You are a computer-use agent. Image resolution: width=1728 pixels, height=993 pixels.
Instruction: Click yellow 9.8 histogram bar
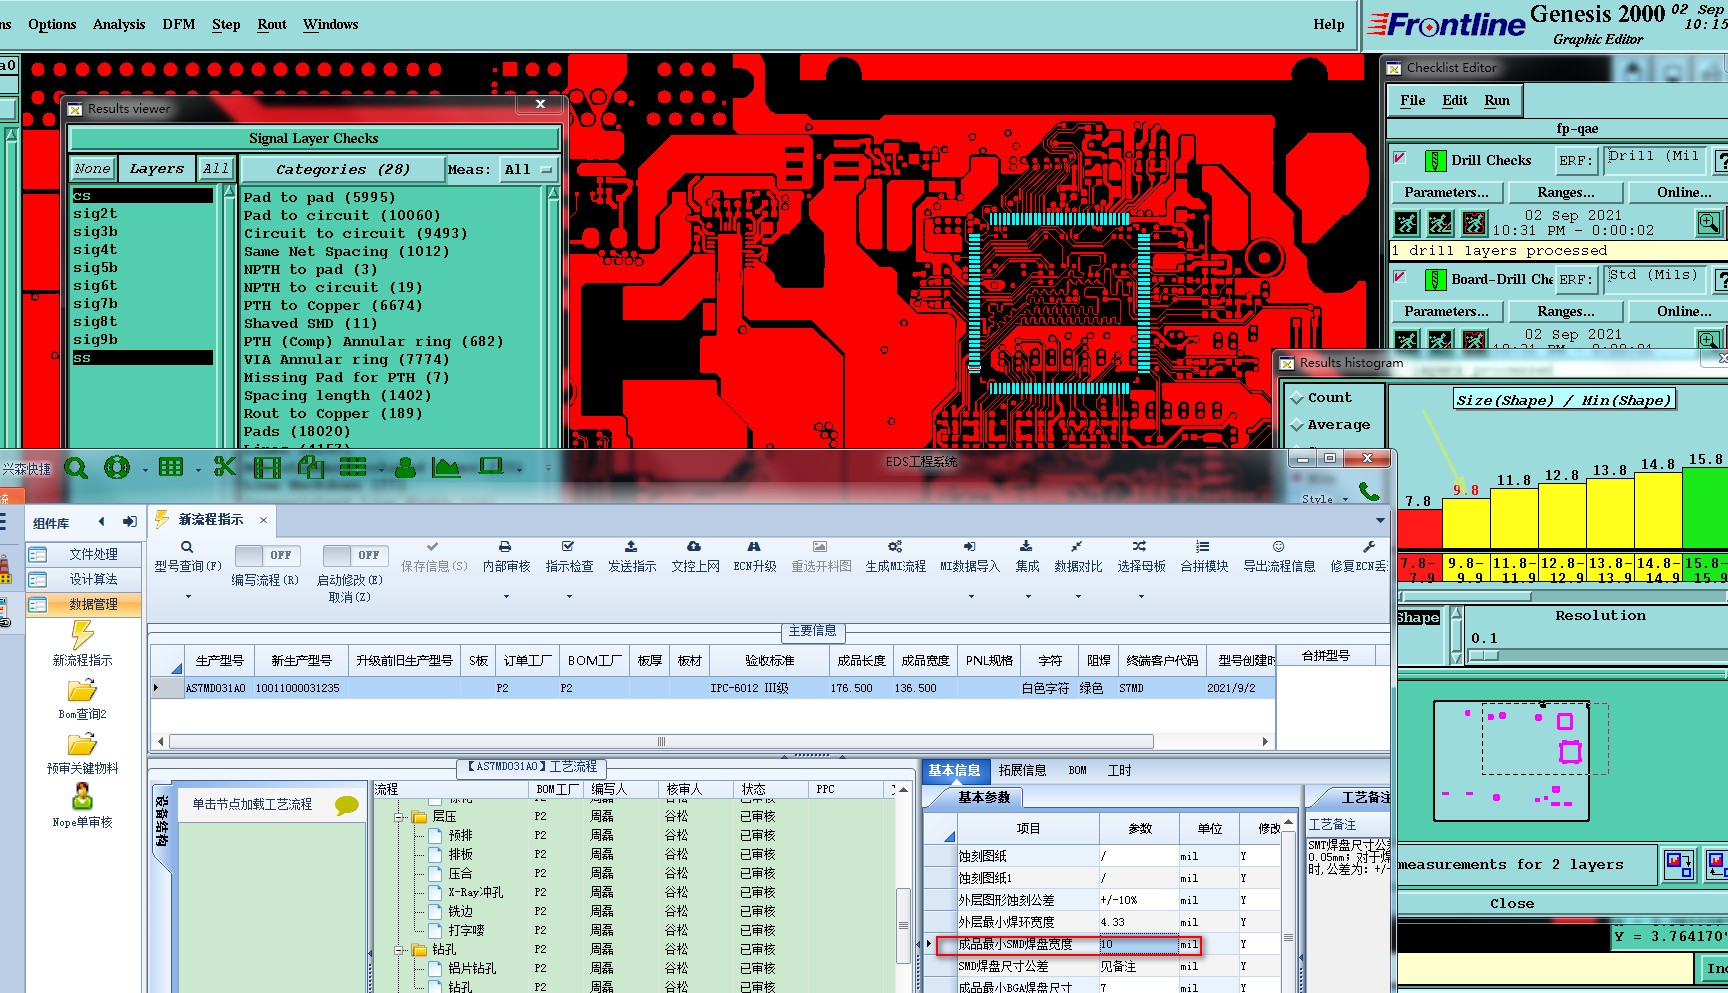1466,524
